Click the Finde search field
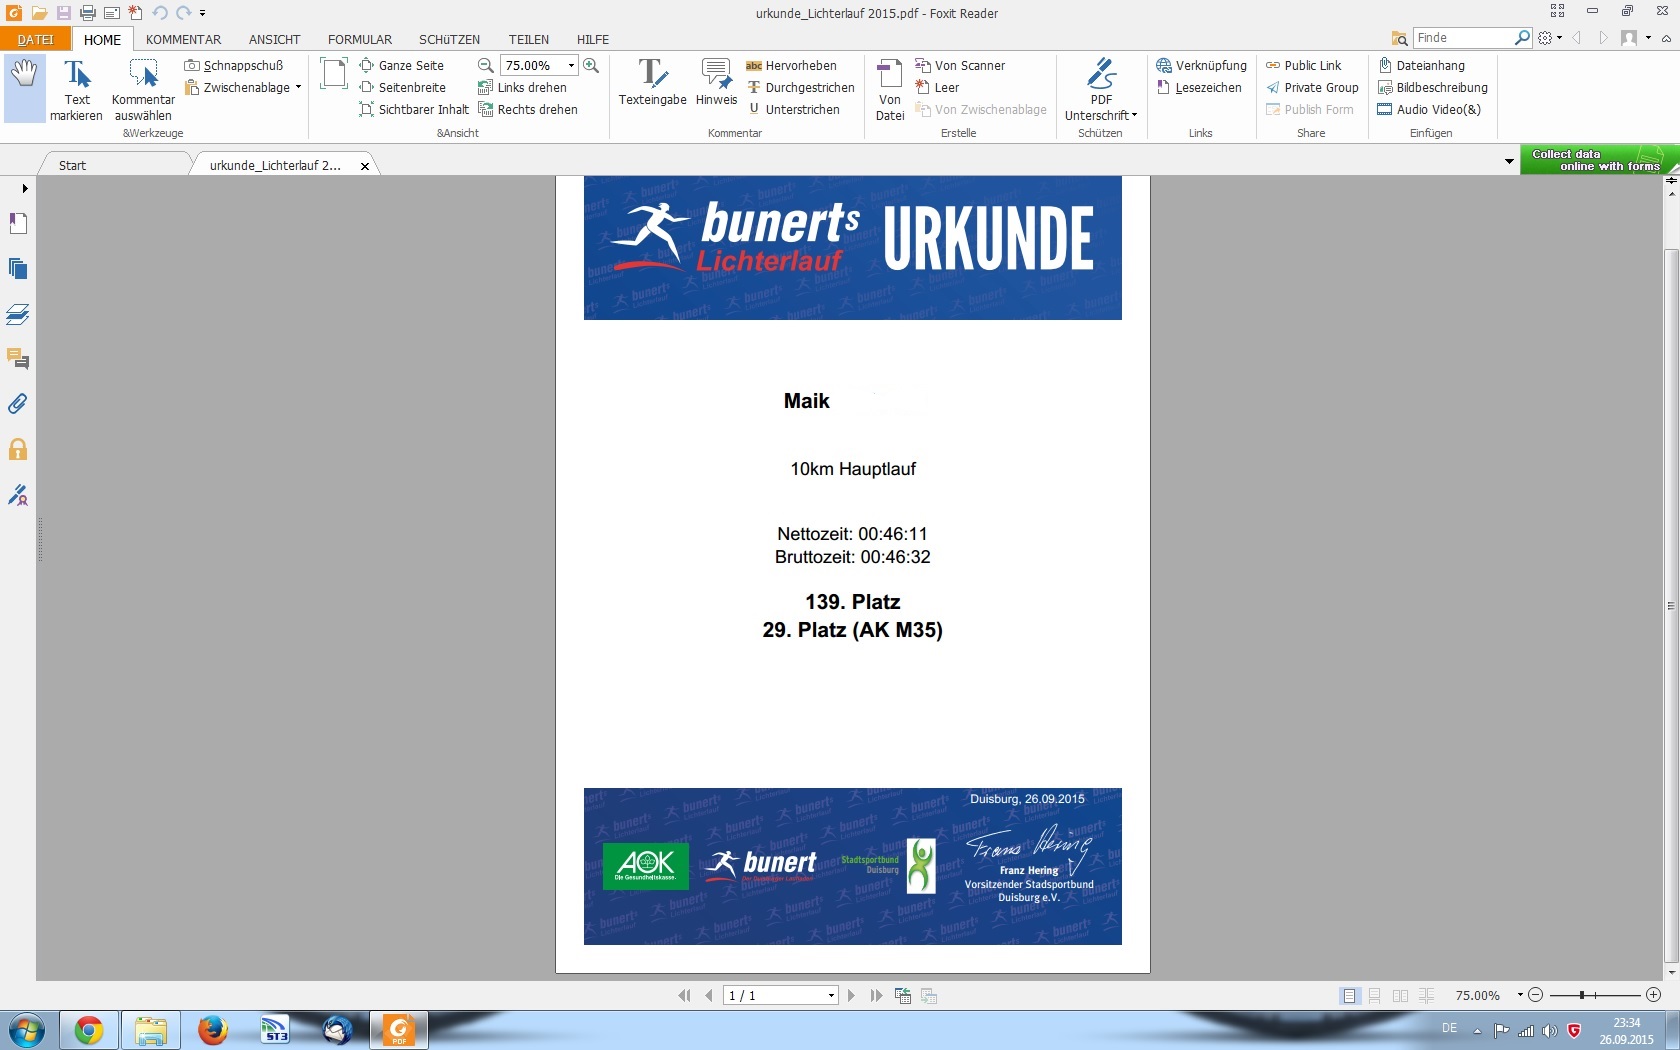 pos(1463,37)
